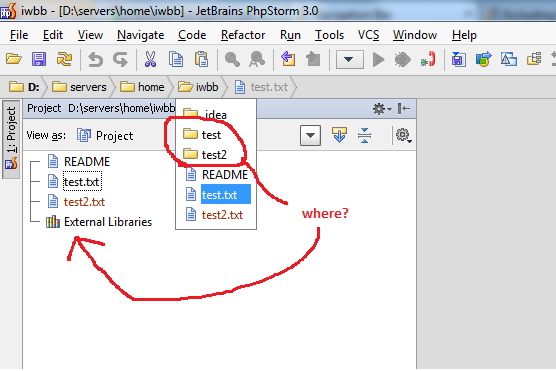Open the View as Project selector
Viewport: 556px width, 371px height.
105,135
